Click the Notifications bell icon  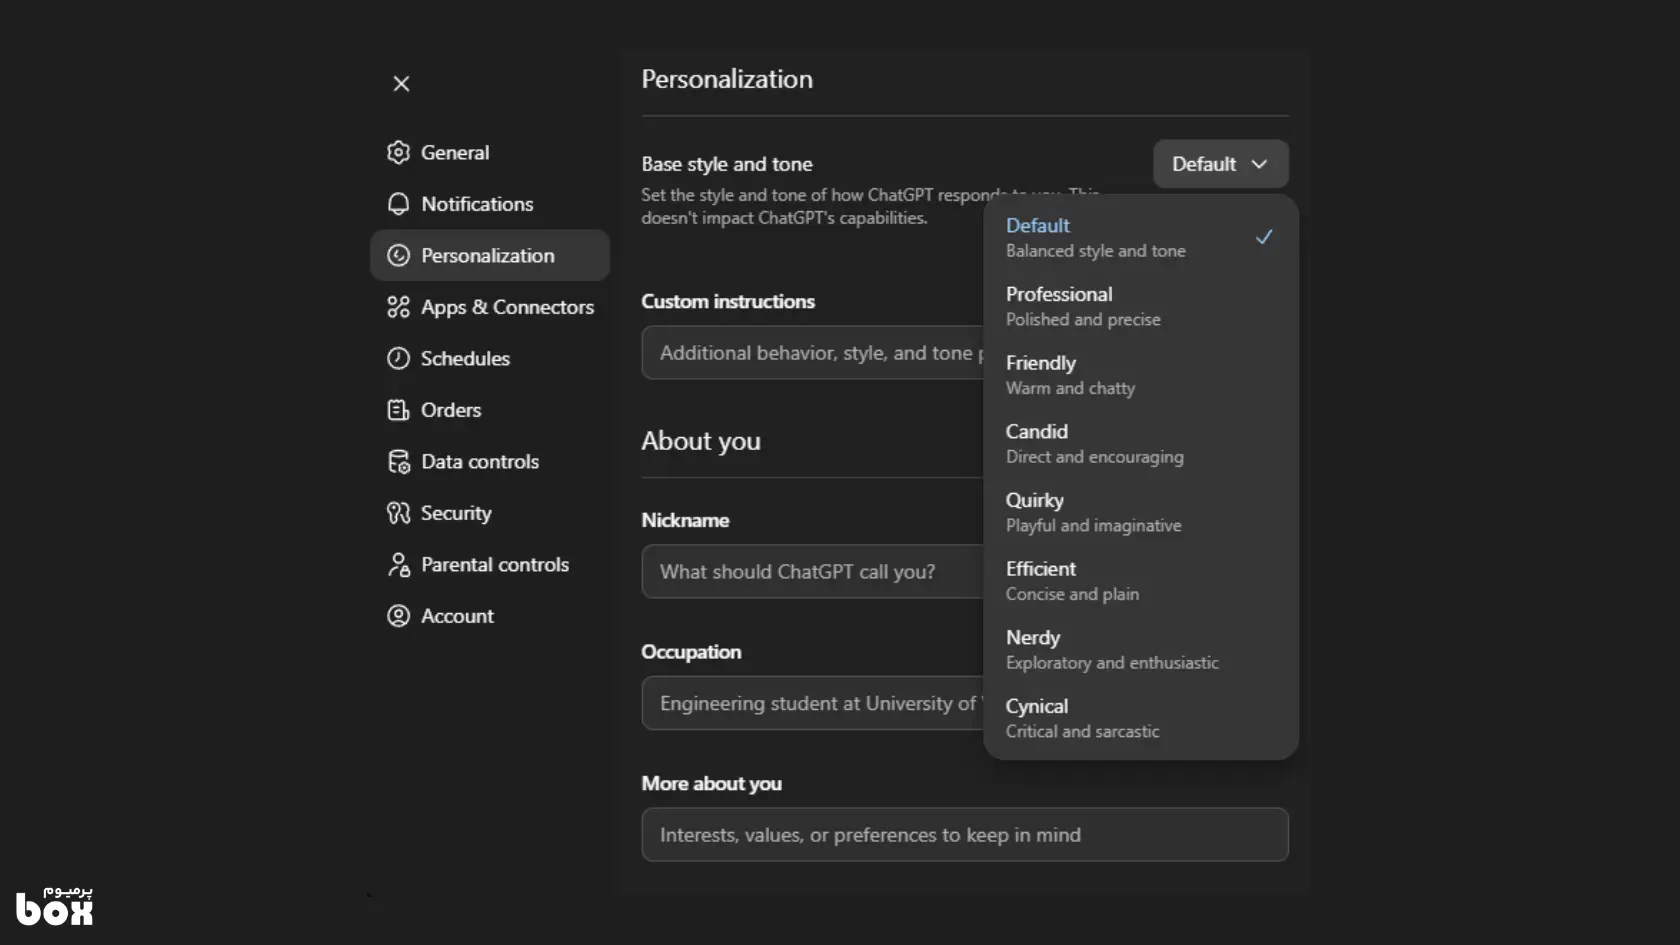coord(398,204)
